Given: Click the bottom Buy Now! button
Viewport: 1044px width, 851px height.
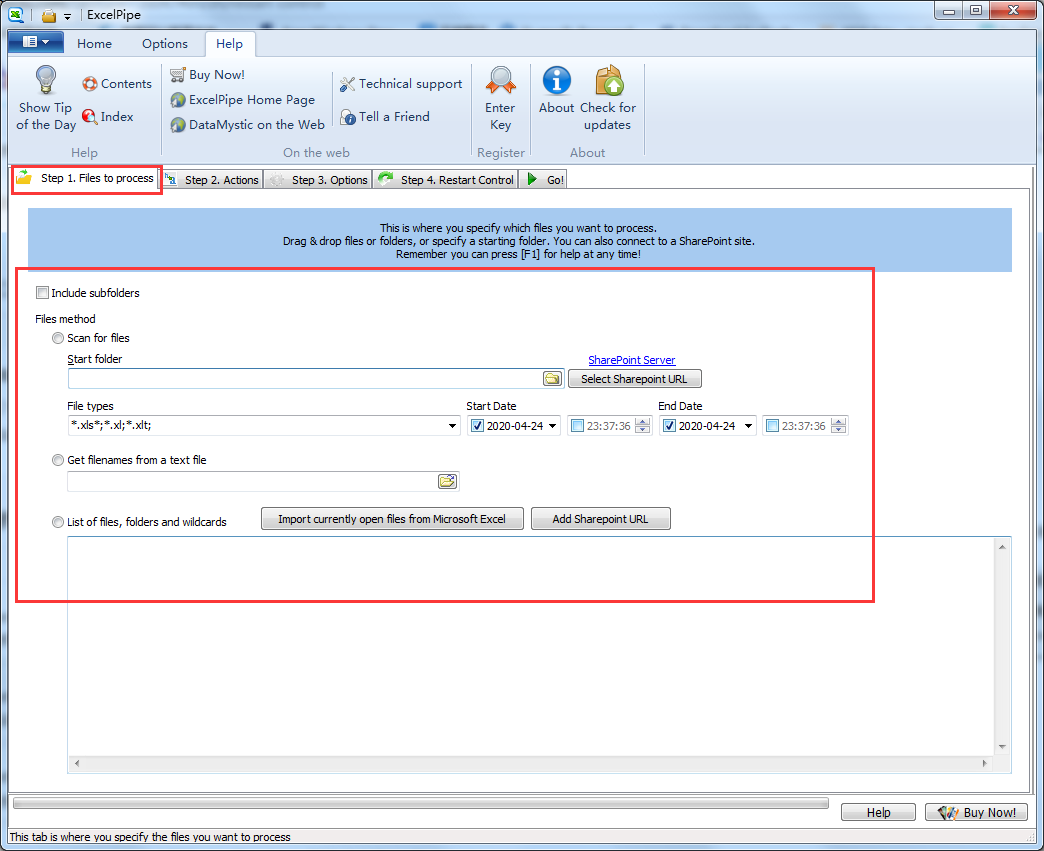Looking at the screenshot, I should (x=976, y=812).
